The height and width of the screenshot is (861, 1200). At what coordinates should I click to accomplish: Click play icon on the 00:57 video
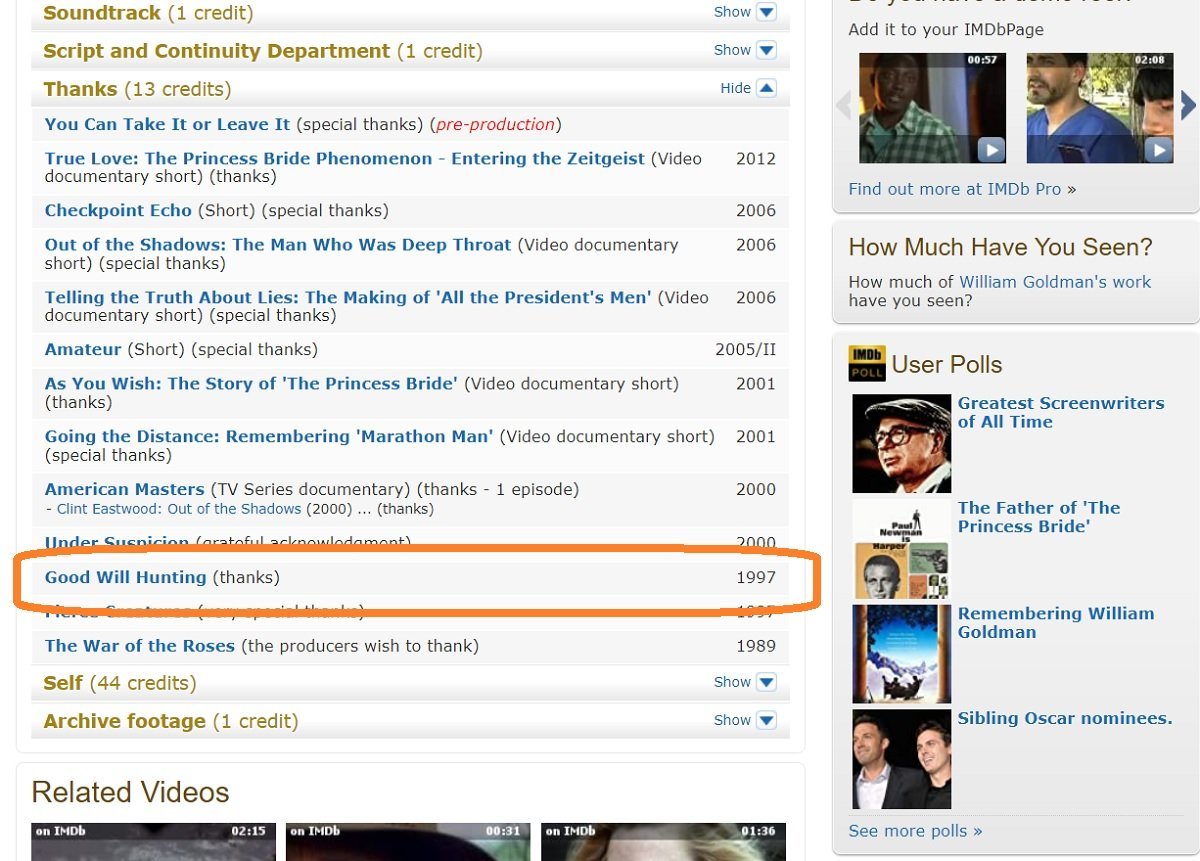click(x=991, y=149)
